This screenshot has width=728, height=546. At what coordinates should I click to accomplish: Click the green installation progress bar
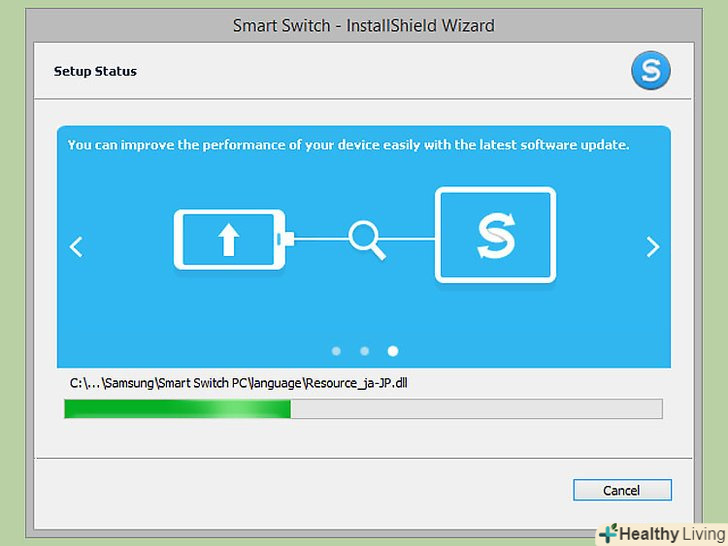click(363, 409)
